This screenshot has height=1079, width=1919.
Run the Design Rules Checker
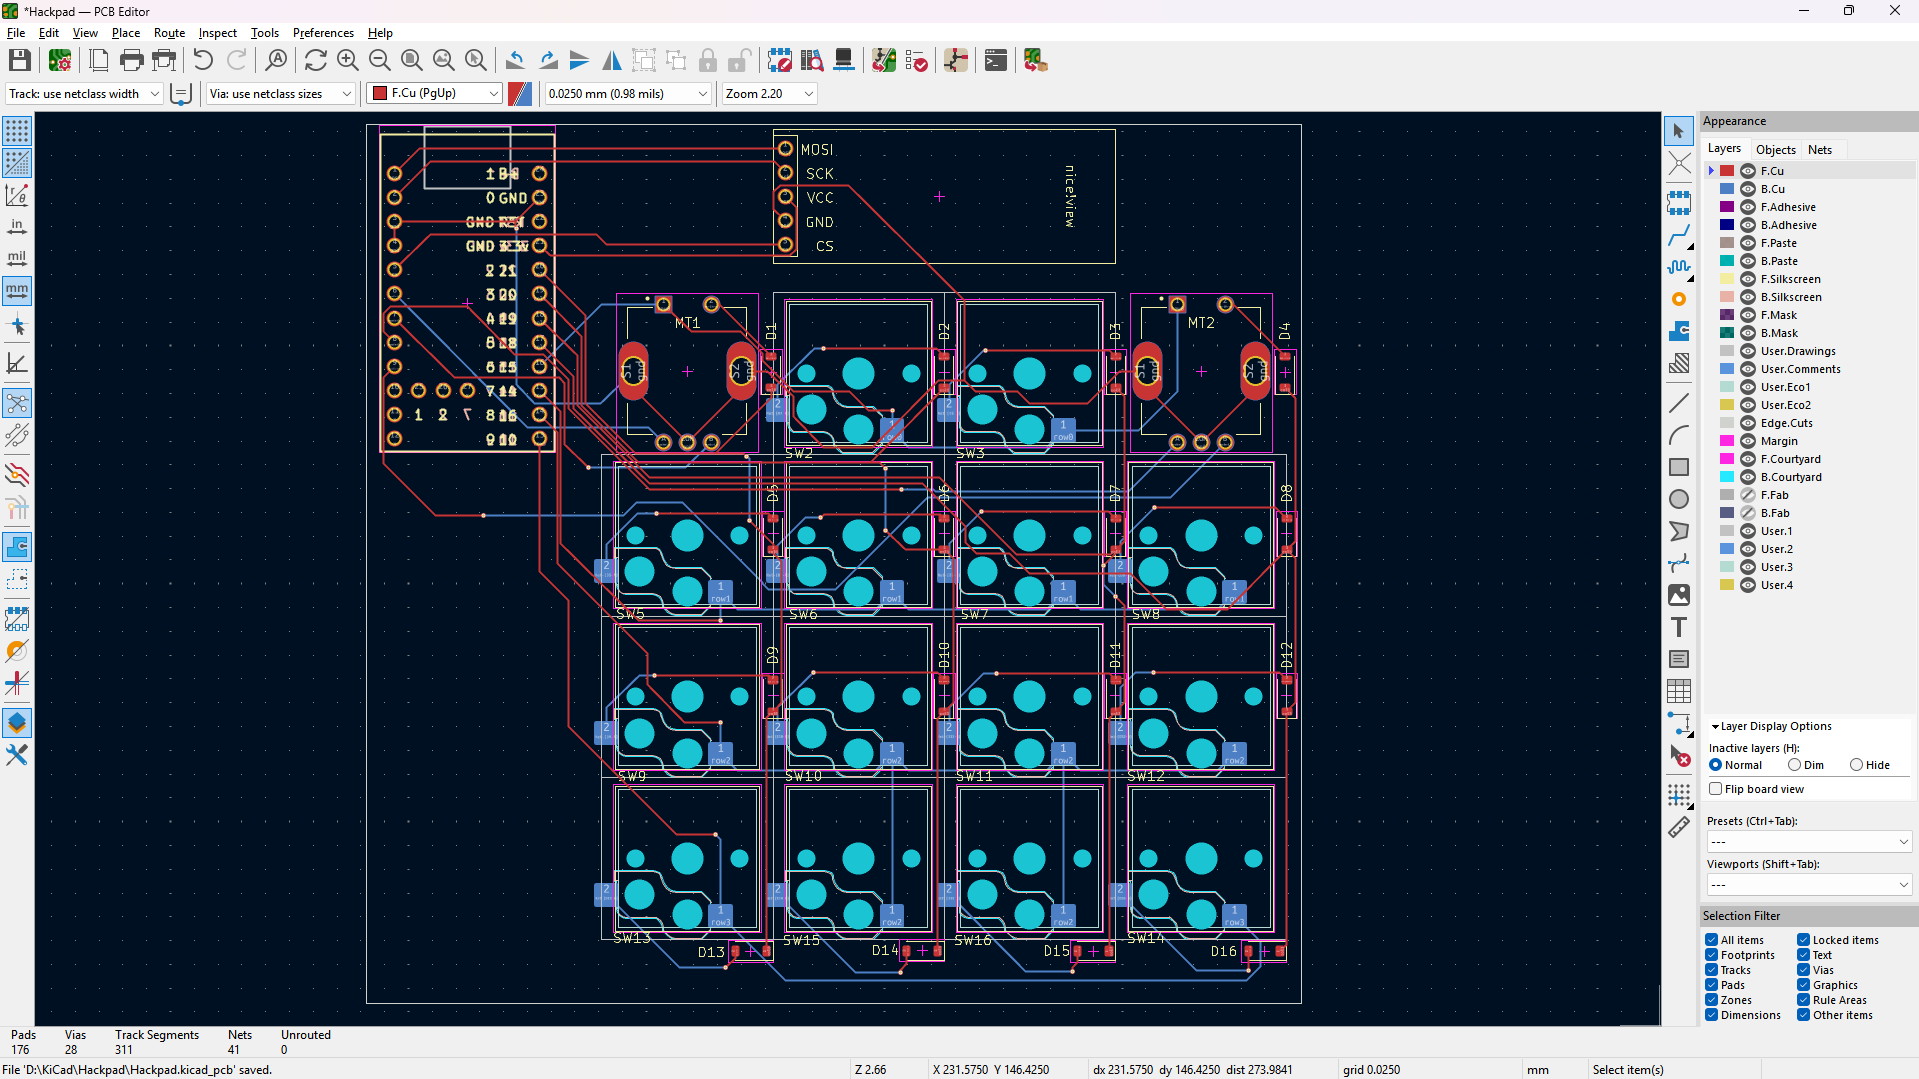point(916,60)
